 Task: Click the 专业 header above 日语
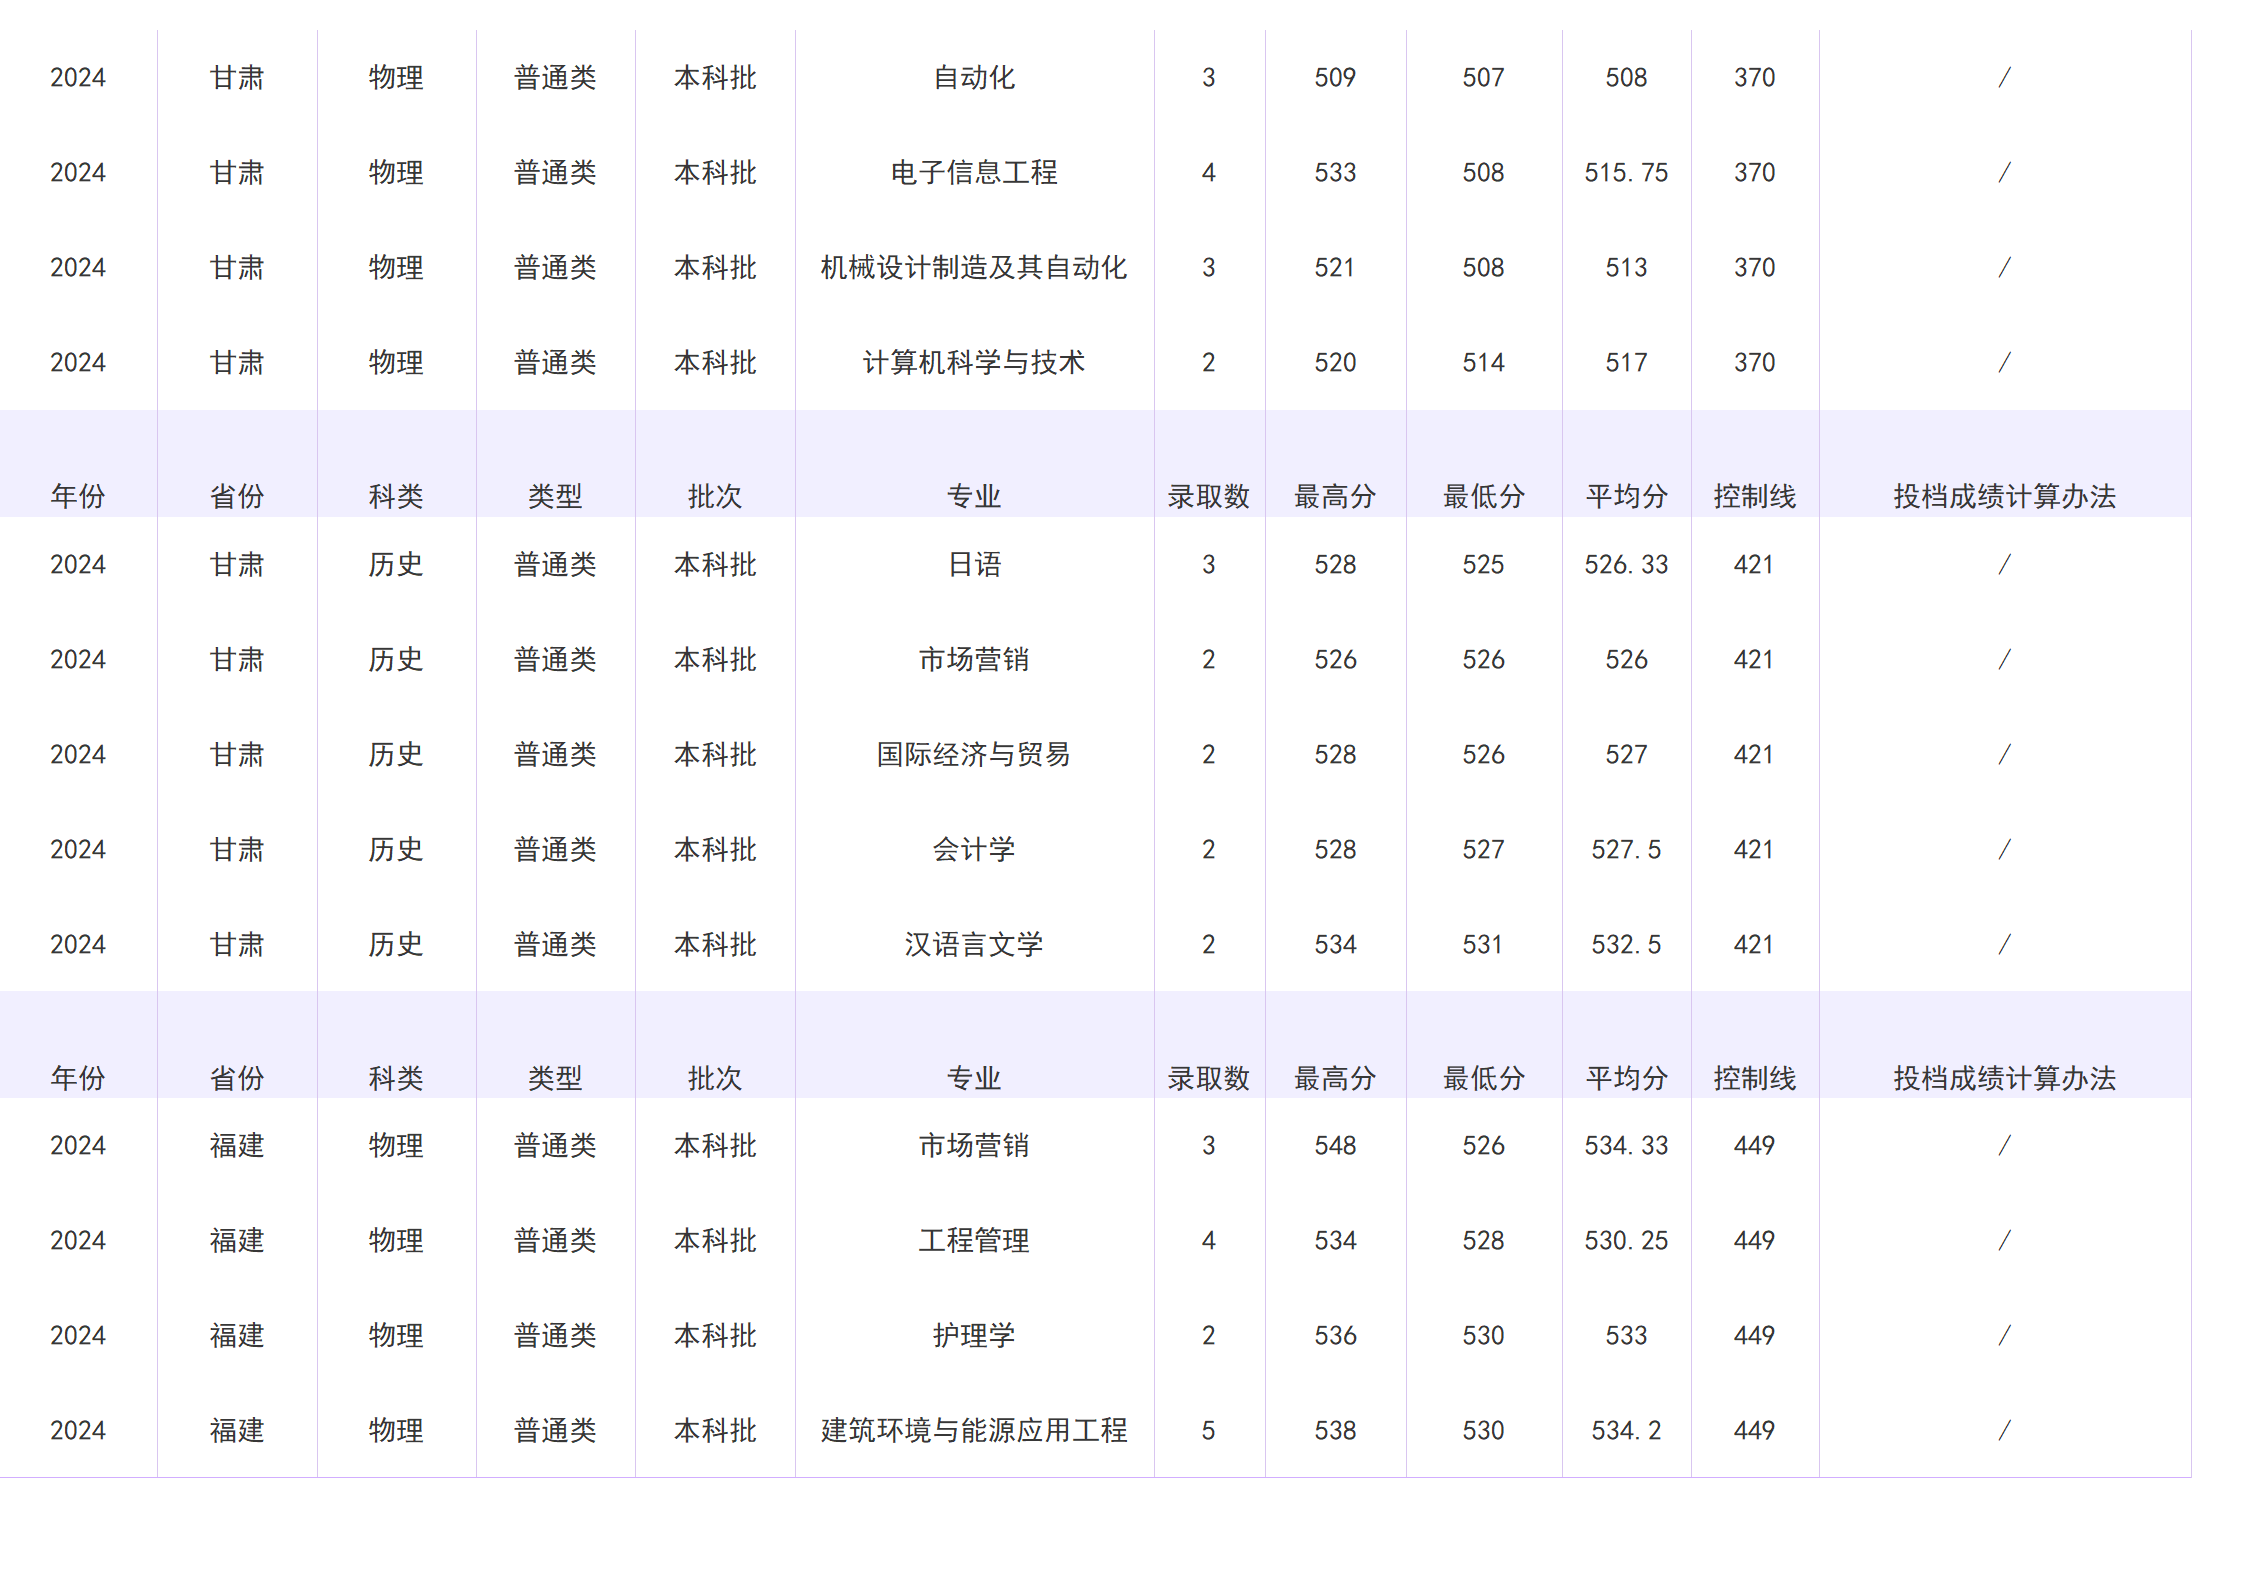point(974,496)
